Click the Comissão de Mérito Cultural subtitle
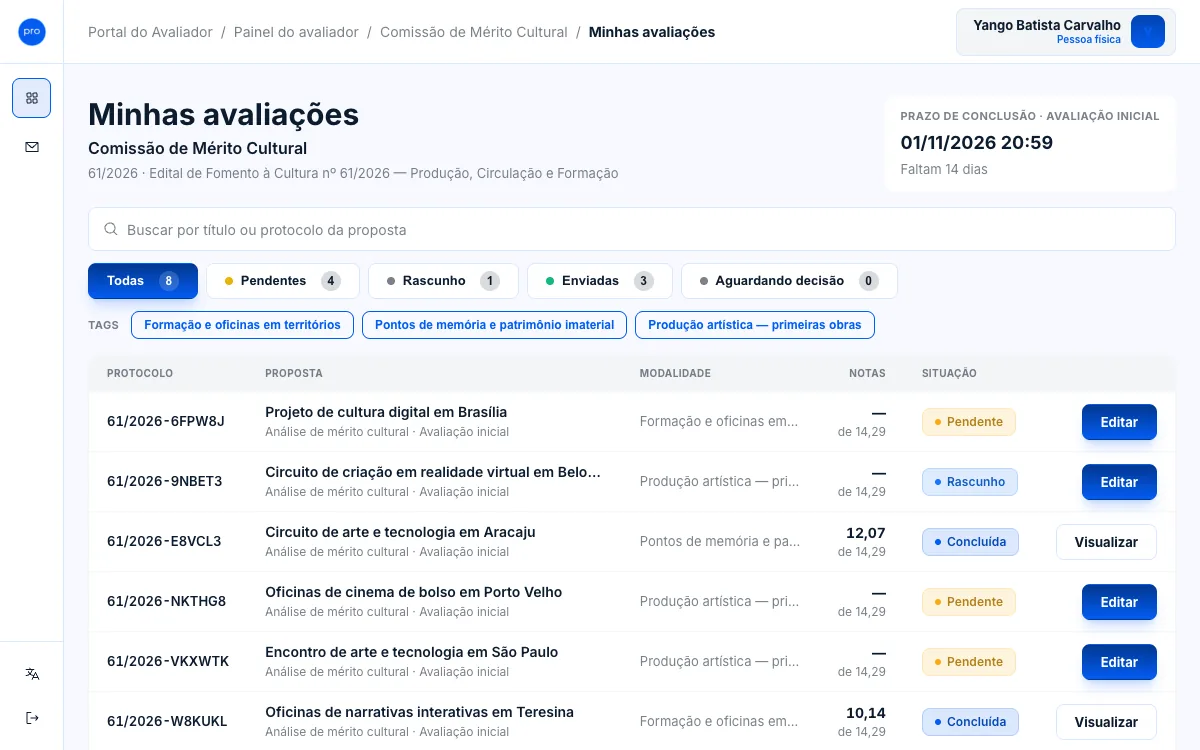Screen dimensions: 1200x750 (198, 148)
